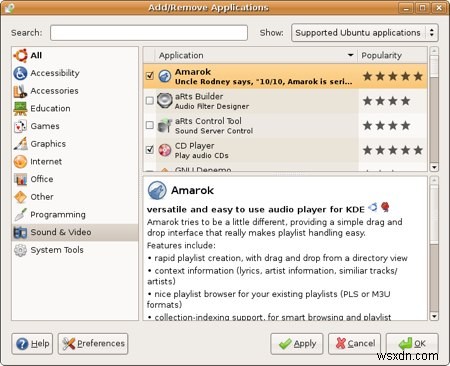Click the Accessories category icon
450x366 pixels.
point(20,91)
